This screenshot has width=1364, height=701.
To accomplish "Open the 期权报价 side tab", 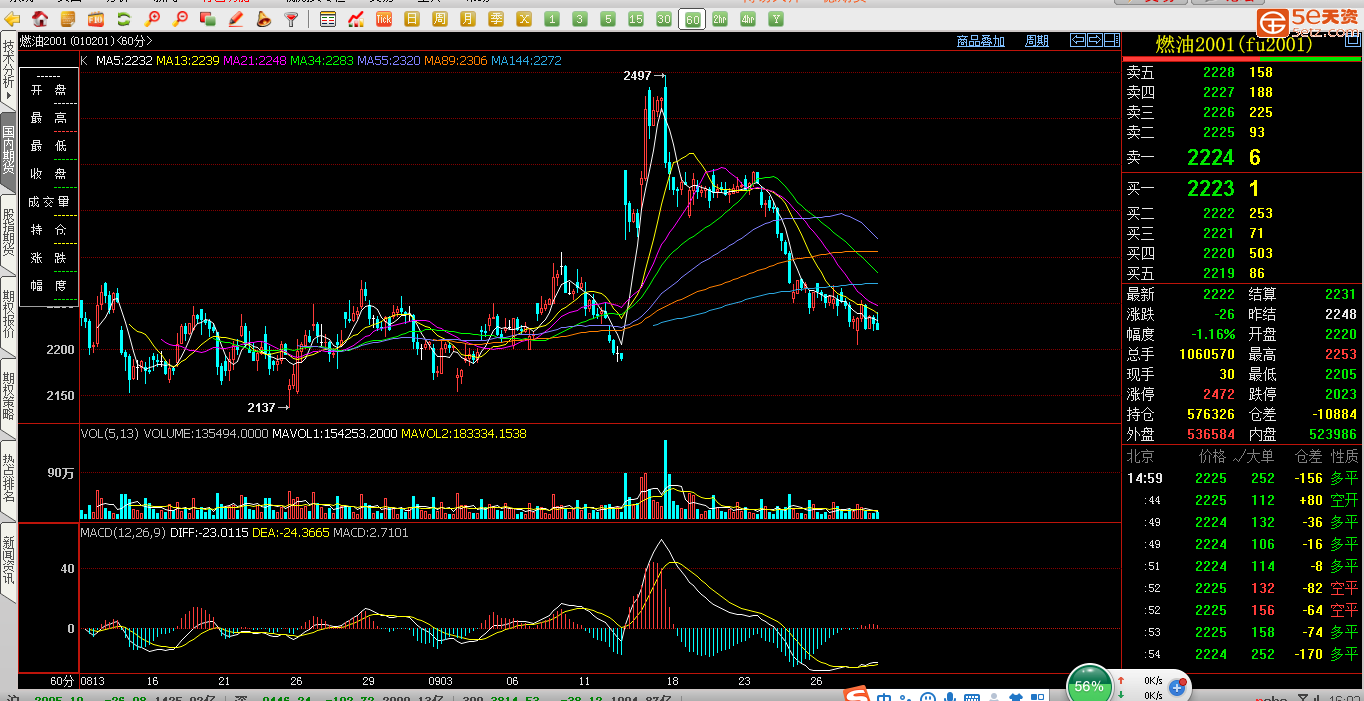I will click(8, 315).
